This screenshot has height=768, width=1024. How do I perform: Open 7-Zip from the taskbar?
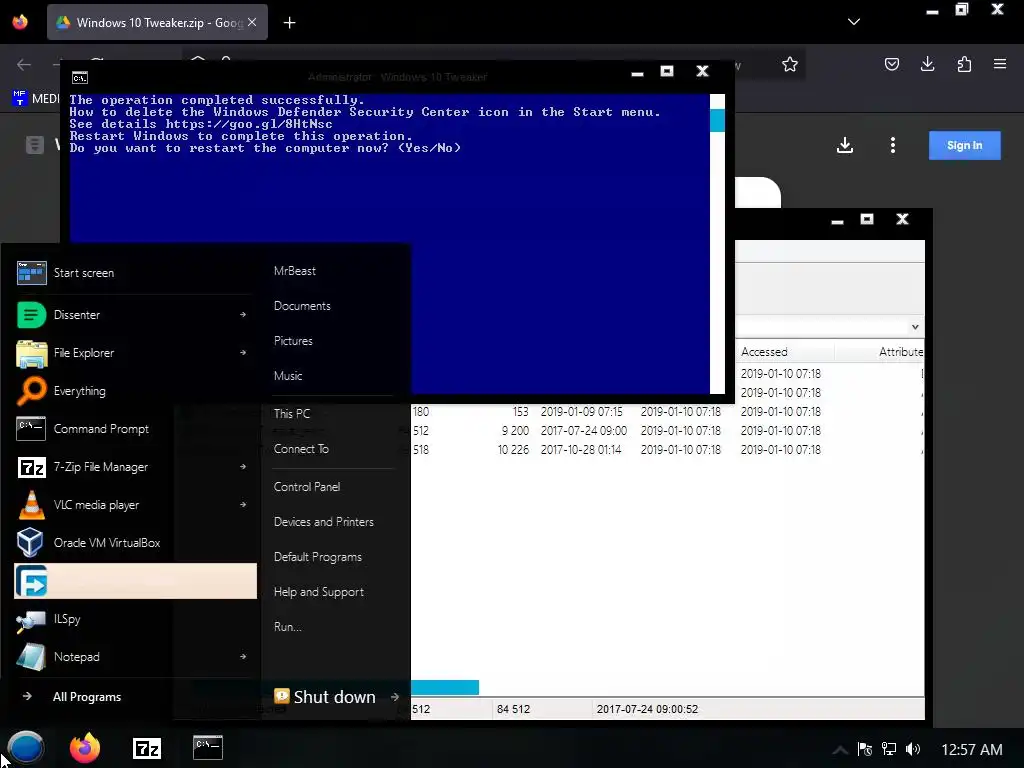click(x=146, y=748)
